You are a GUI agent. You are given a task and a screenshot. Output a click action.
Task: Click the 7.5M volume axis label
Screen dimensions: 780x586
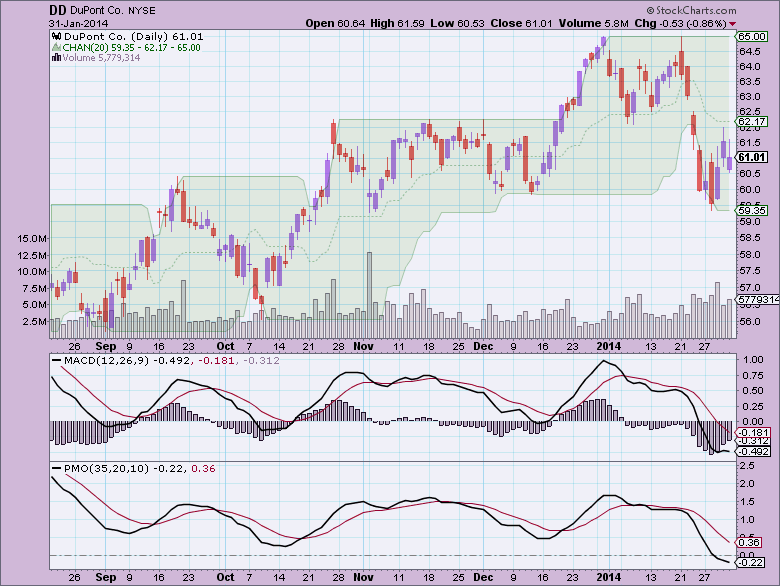coord(34,289)
